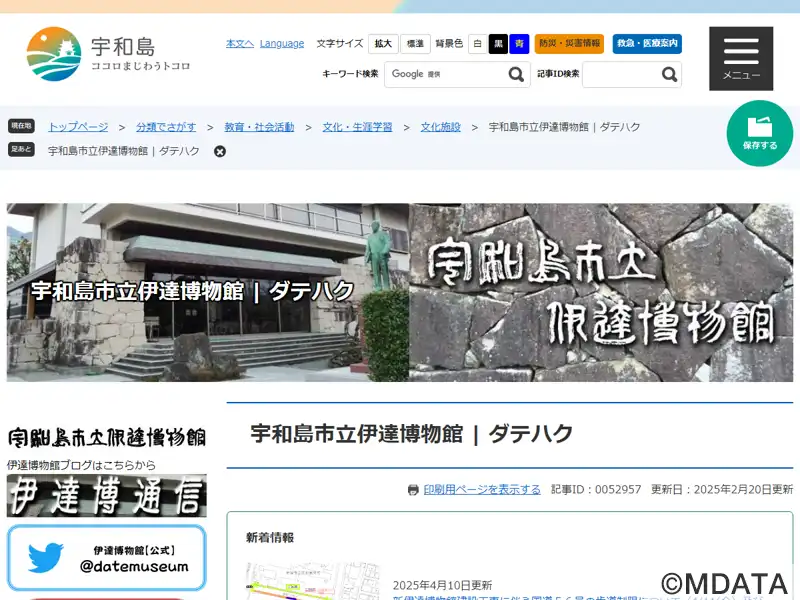The width and height of the screenshot is (800, 600).
Task: Select the blue 青 background color
Action: (x=519, y=44)
